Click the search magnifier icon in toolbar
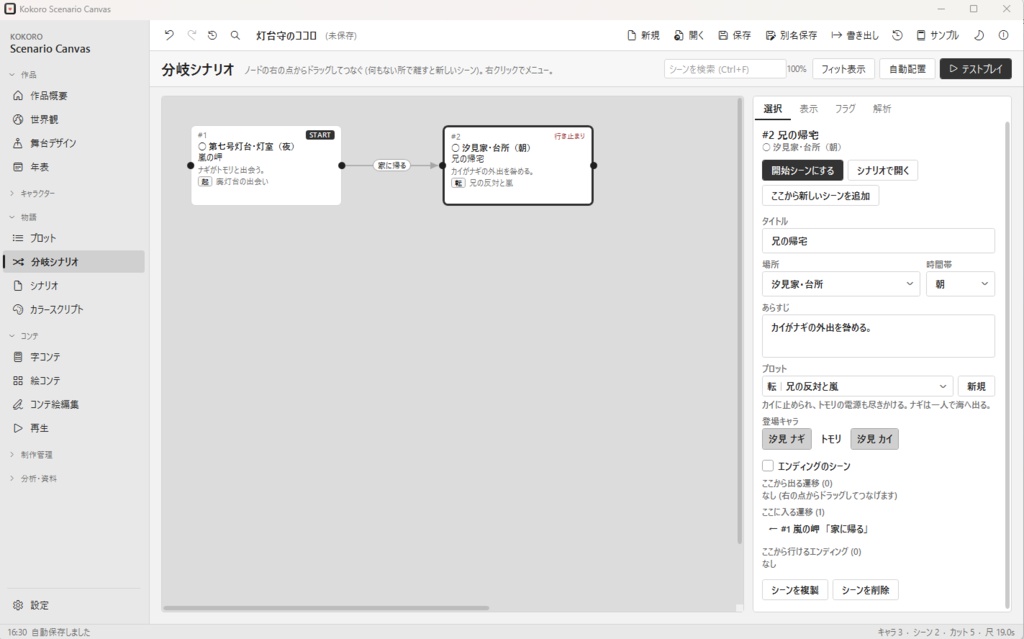 click(235, 35)
